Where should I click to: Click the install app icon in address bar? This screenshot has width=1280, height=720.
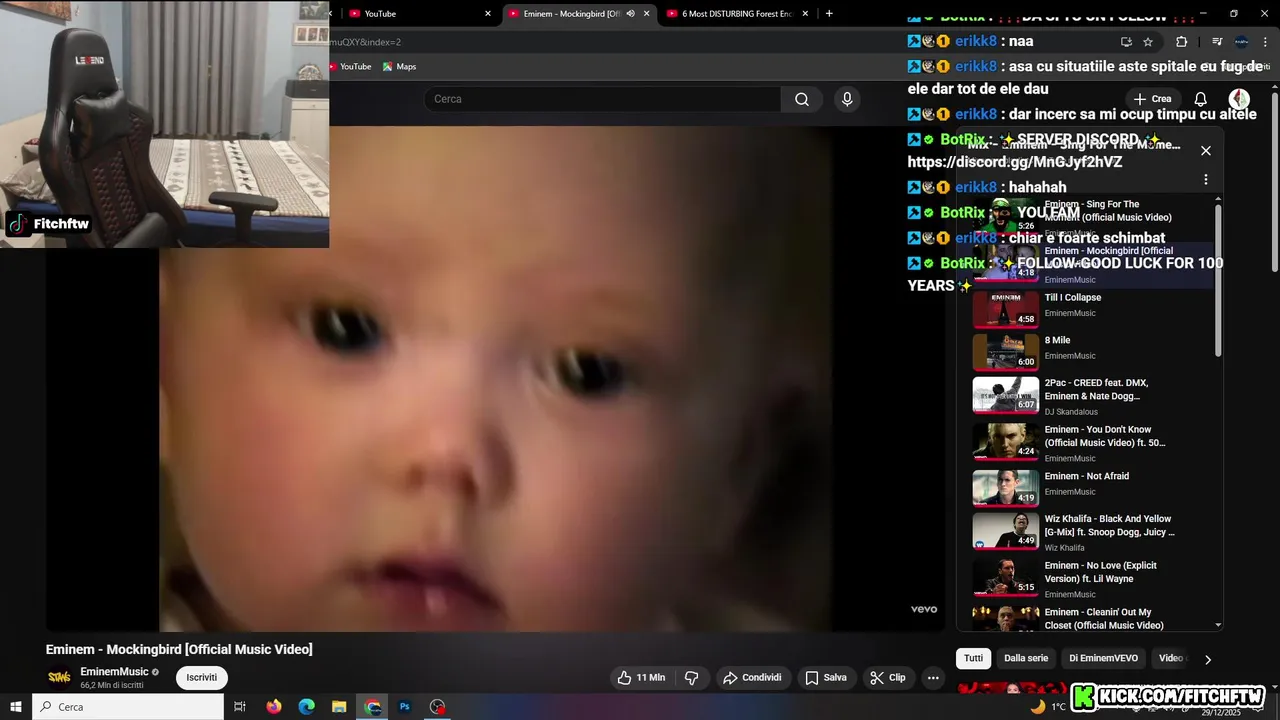(1126, 42)
